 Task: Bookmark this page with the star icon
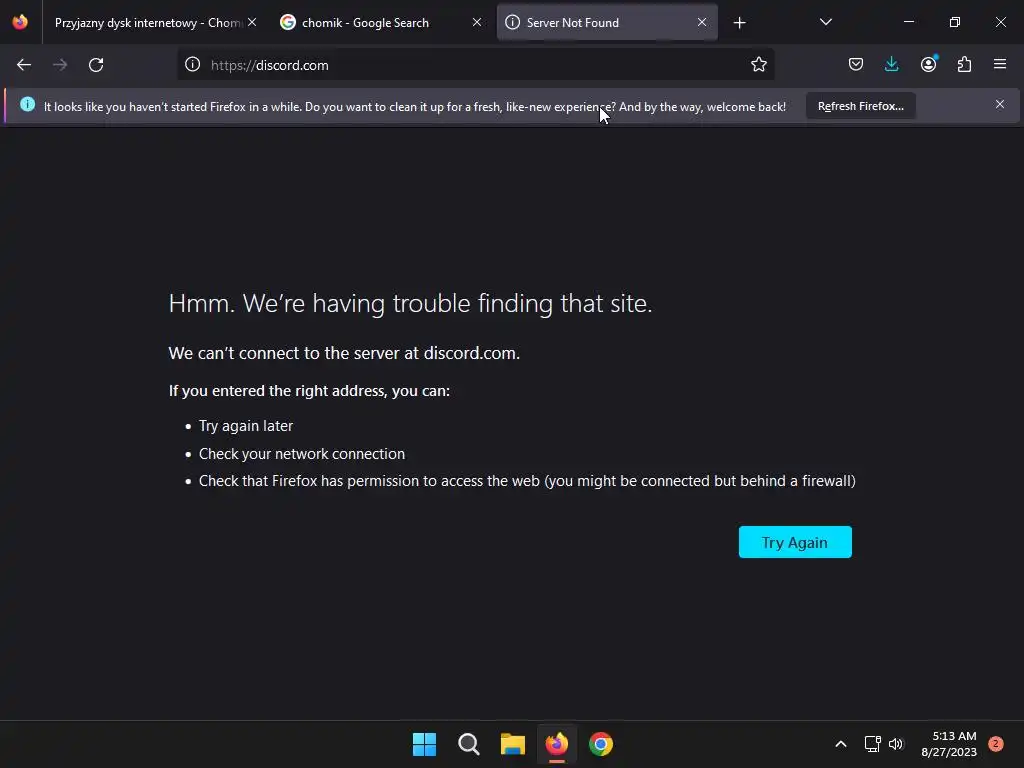click(x=758, y=65)
